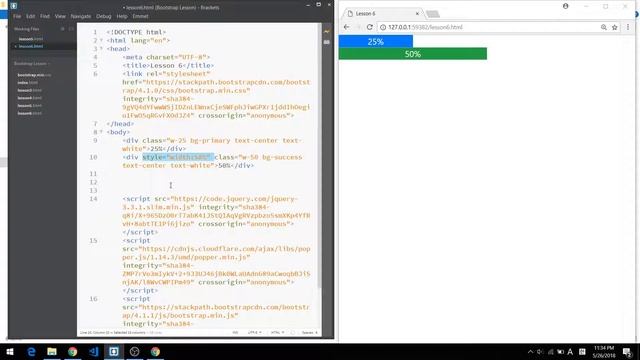This screenshot has width=640, height=360.
Task: Open bootstrap.min.css in project tree
Action: (34, 75)
